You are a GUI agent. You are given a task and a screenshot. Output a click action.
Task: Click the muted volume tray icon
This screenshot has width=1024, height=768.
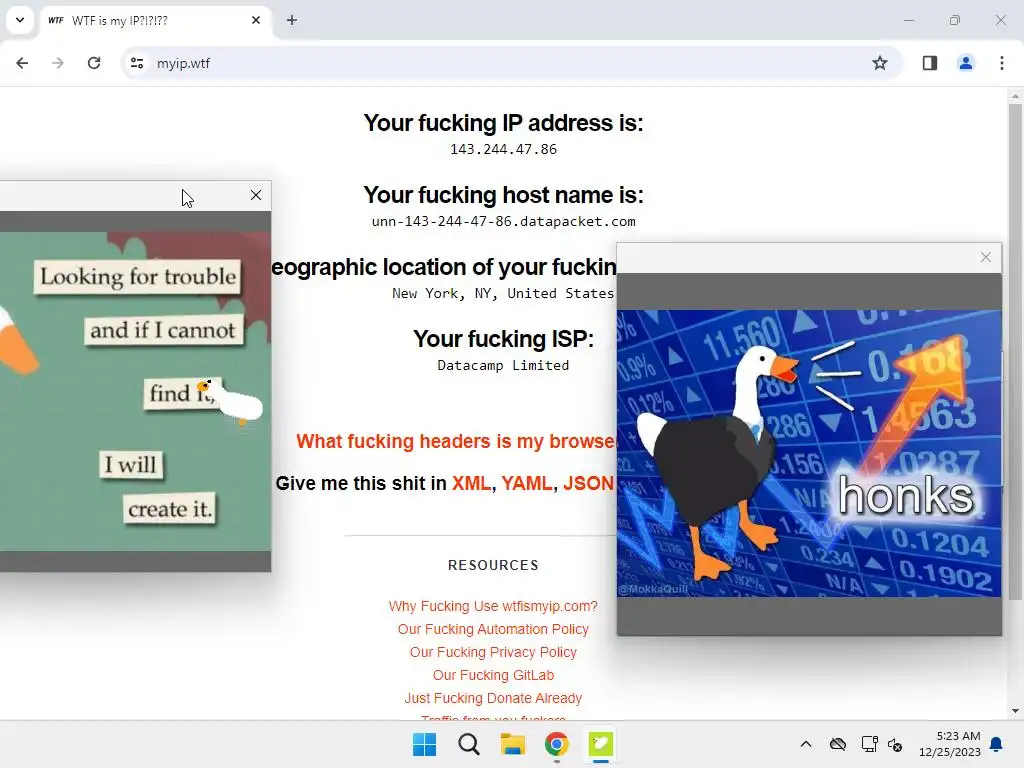tap(895, 744)
